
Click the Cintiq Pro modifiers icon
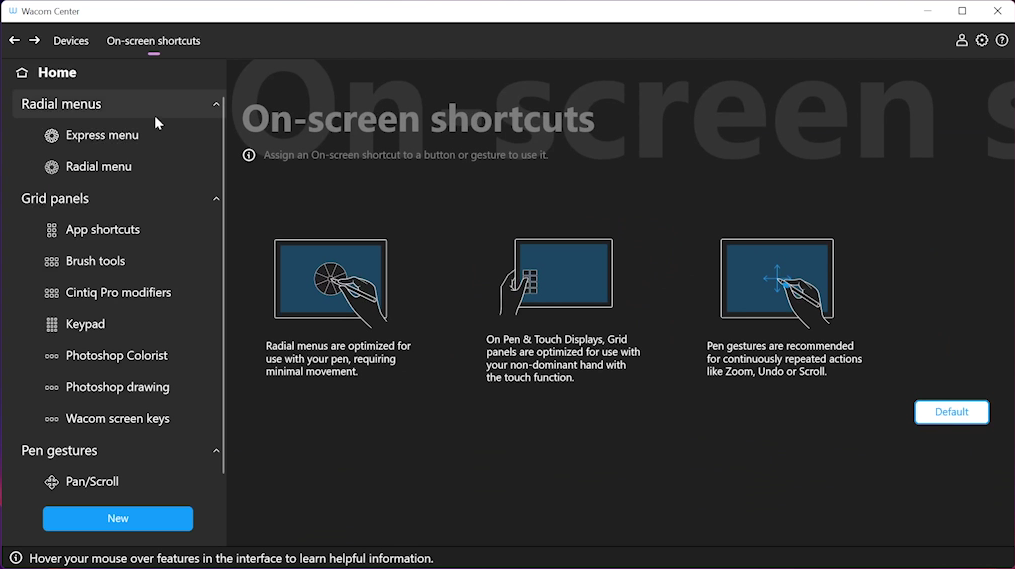(52, 293)
